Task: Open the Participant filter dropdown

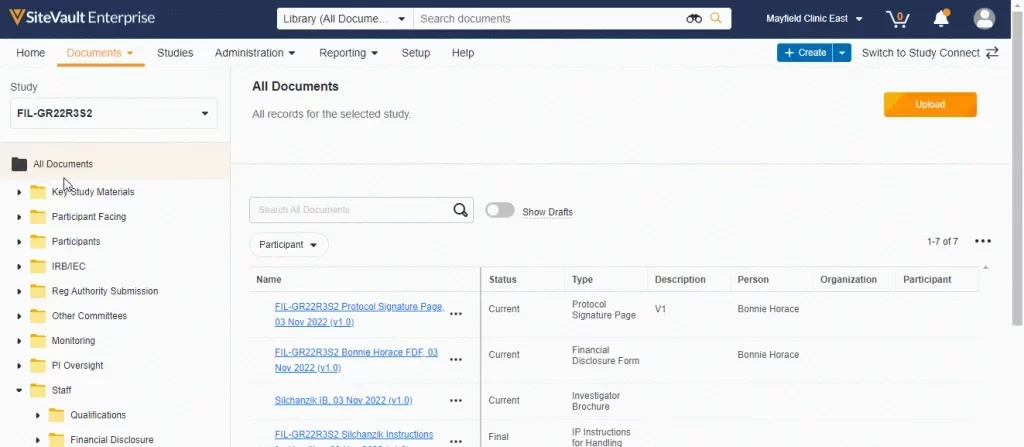Action: click(288, 245)
